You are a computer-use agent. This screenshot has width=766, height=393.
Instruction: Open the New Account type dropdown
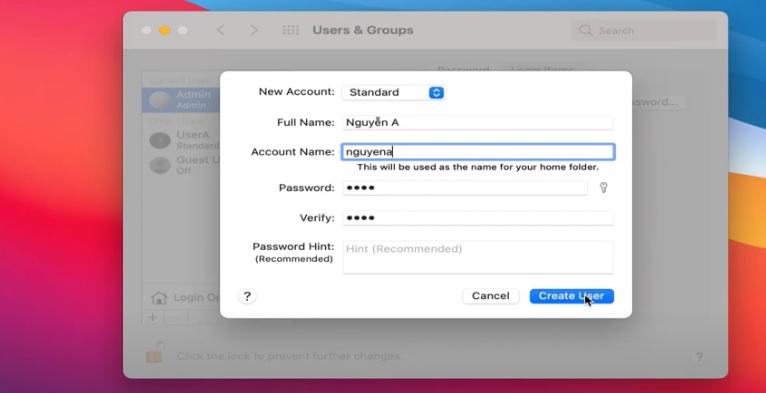[x=393, y=92]
